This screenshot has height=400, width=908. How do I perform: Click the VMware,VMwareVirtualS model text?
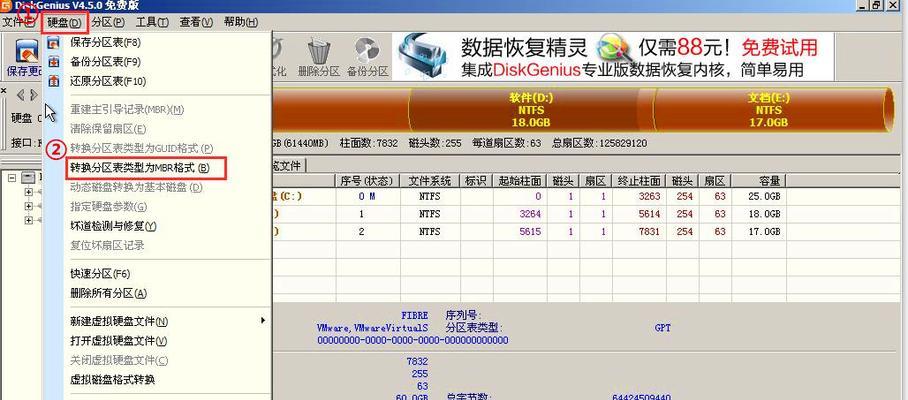pos(372,328)
